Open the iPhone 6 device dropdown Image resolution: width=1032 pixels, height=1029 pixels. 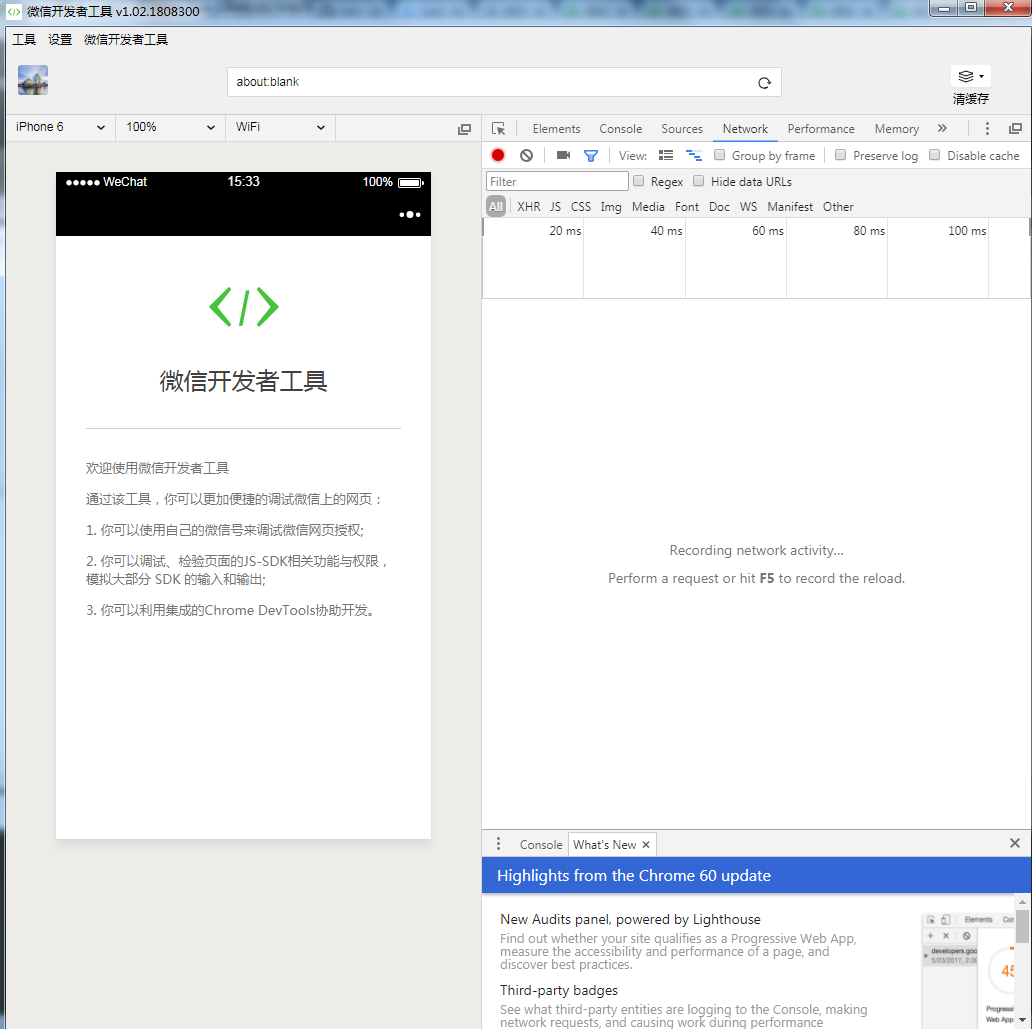60,127
